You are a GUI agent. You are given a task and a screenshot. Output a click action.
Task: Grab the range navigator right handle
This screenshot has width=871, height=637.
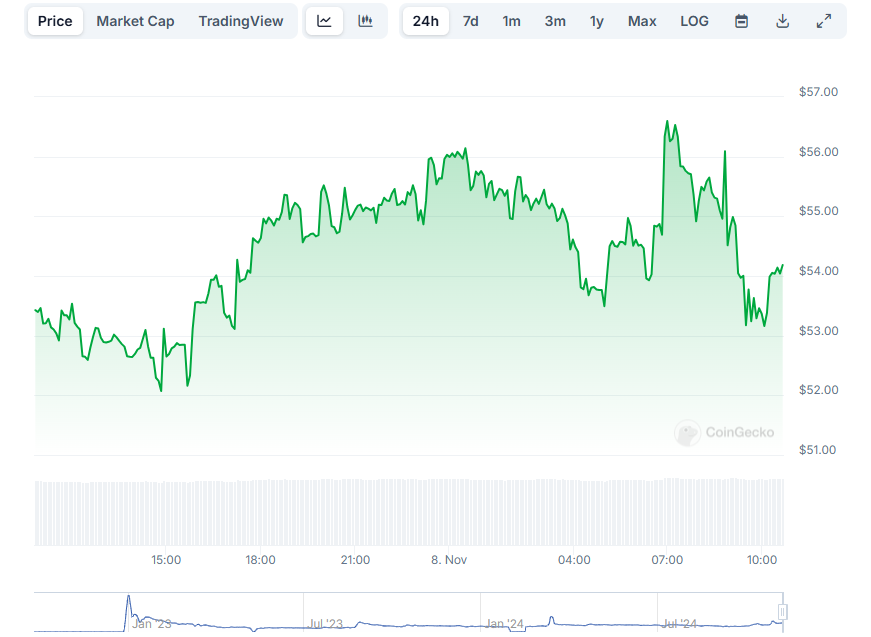coord(782,612)
